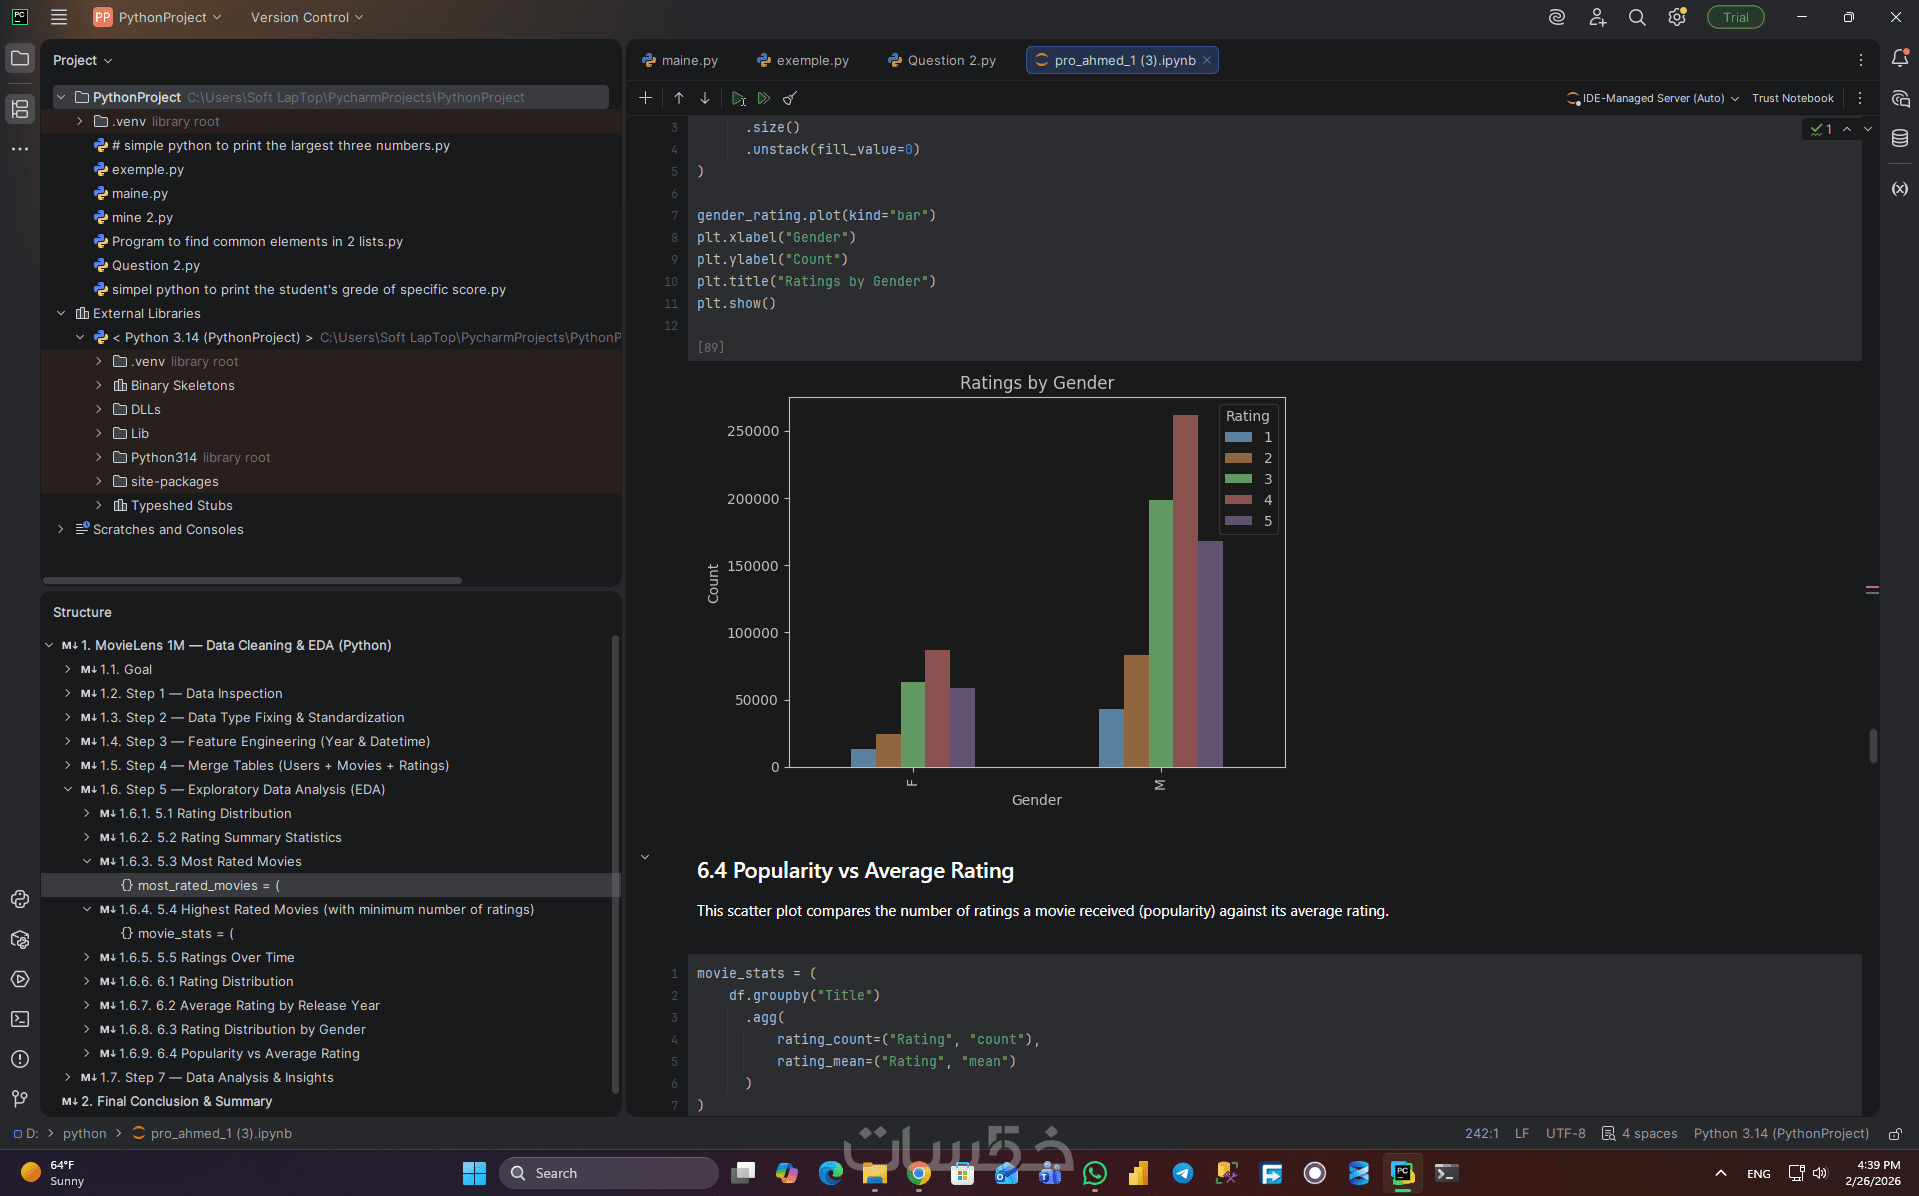This screenshot has height=1196, width=1919.
Task: Open the Structure tool window icon
Action: (20, 108)
